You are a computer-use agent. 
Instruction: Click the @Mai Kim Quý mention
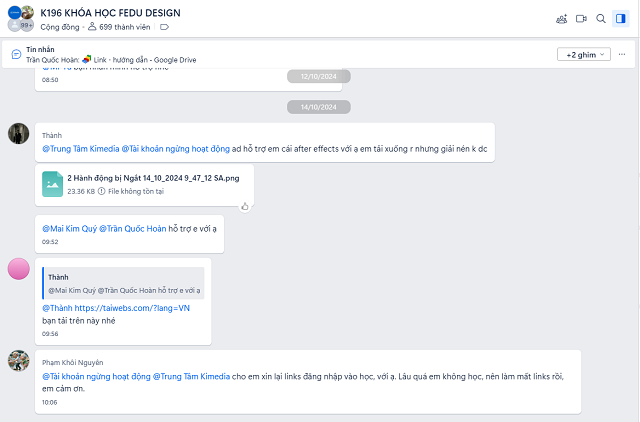(67, 229)
